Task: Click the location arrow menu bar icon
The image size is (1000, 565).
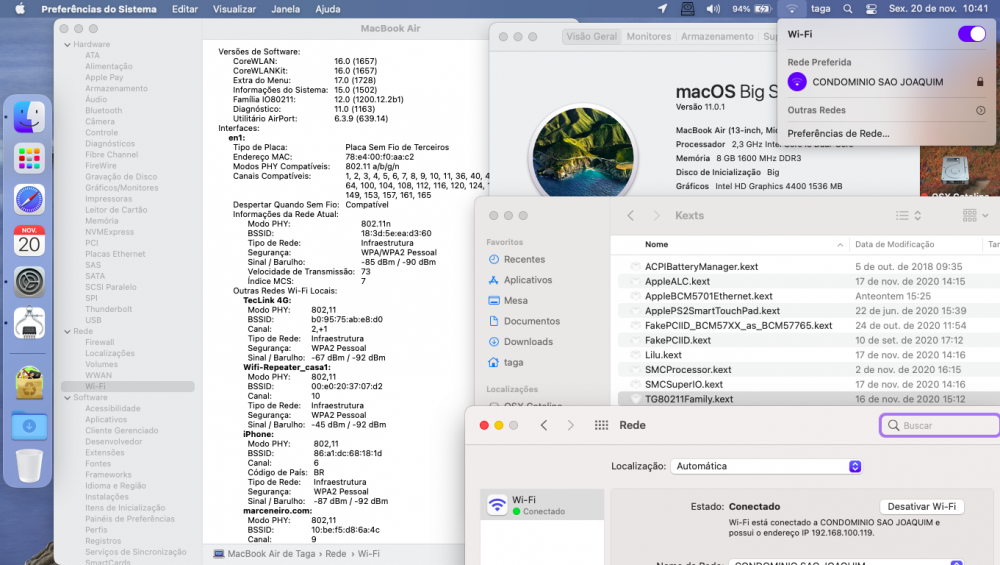Action: 663,9
